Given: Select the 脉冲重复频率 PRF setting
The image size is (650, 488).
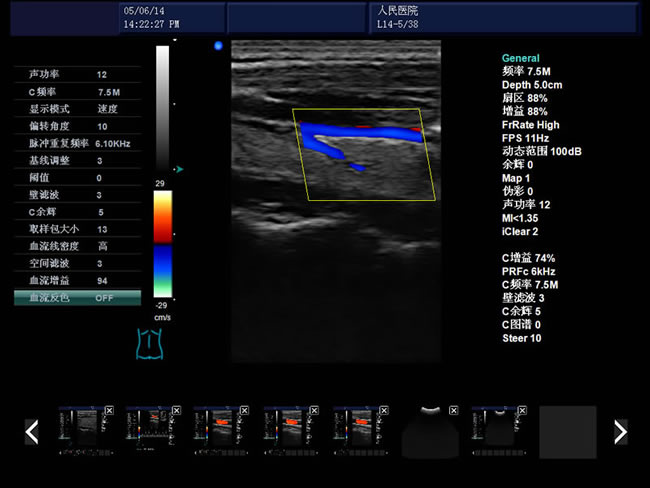Looking at the screenshot, I should pyautogui.click(x=77, y=143).
